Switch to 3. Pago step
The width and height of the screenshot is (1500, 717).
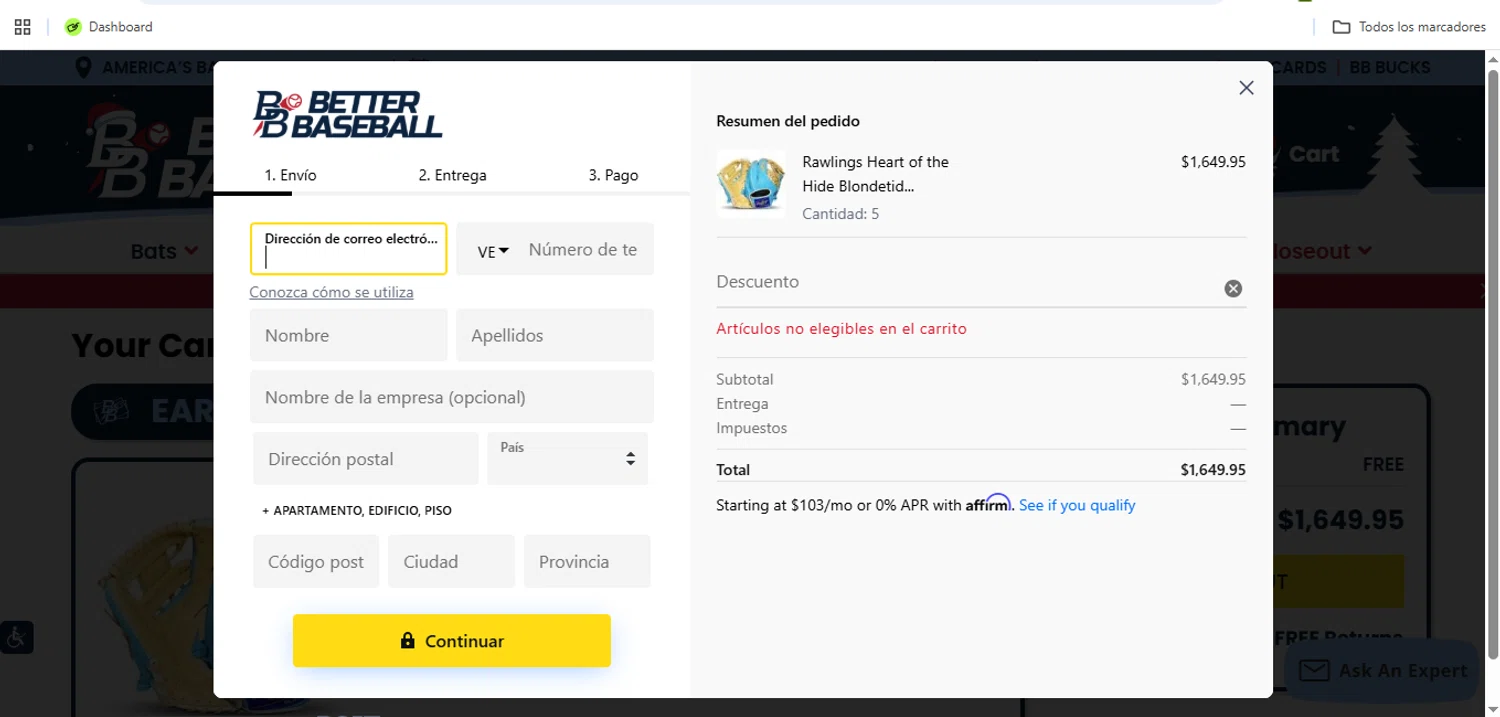tap(613, 175)
